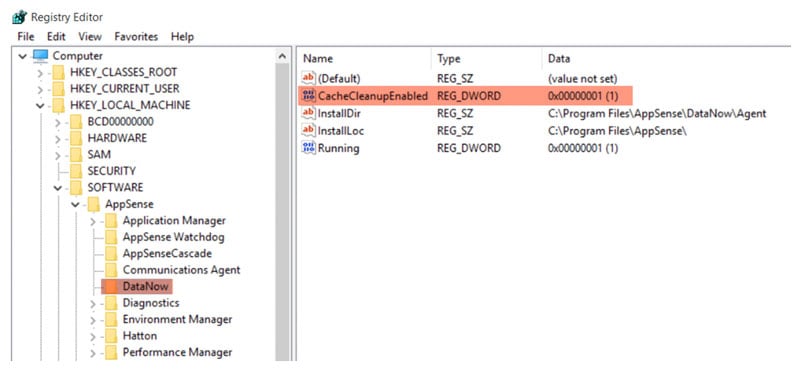Click the tree pane scrollbar up arrow
The image size is (800, 372).
click(x=282, y=56)
